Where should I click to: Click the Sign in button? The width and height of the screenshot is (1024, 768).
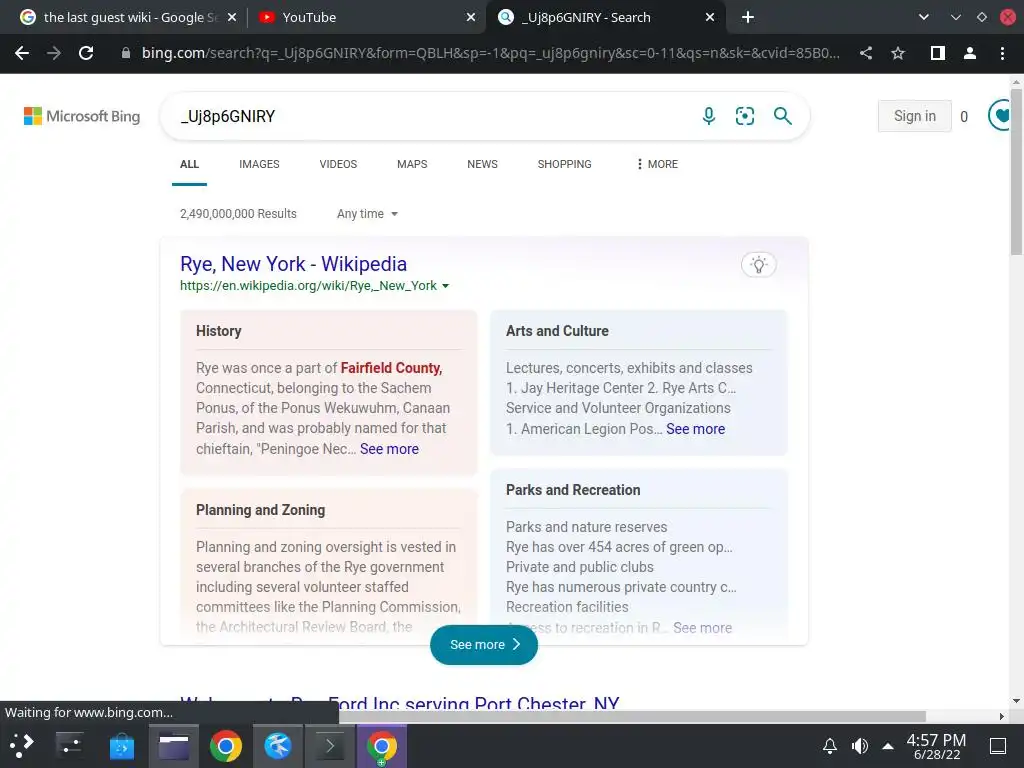click(x=914, y=116)
